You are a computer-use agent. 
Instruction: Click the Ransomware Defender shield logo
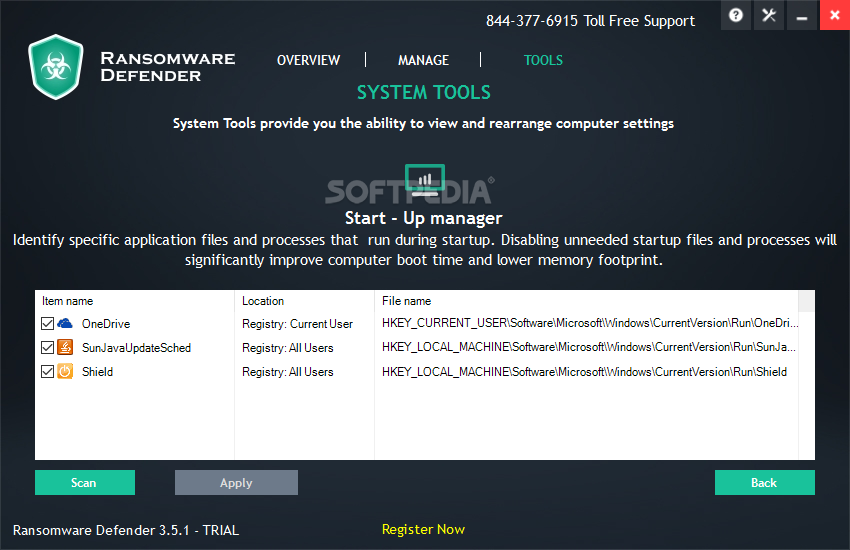tap(56, 67)
